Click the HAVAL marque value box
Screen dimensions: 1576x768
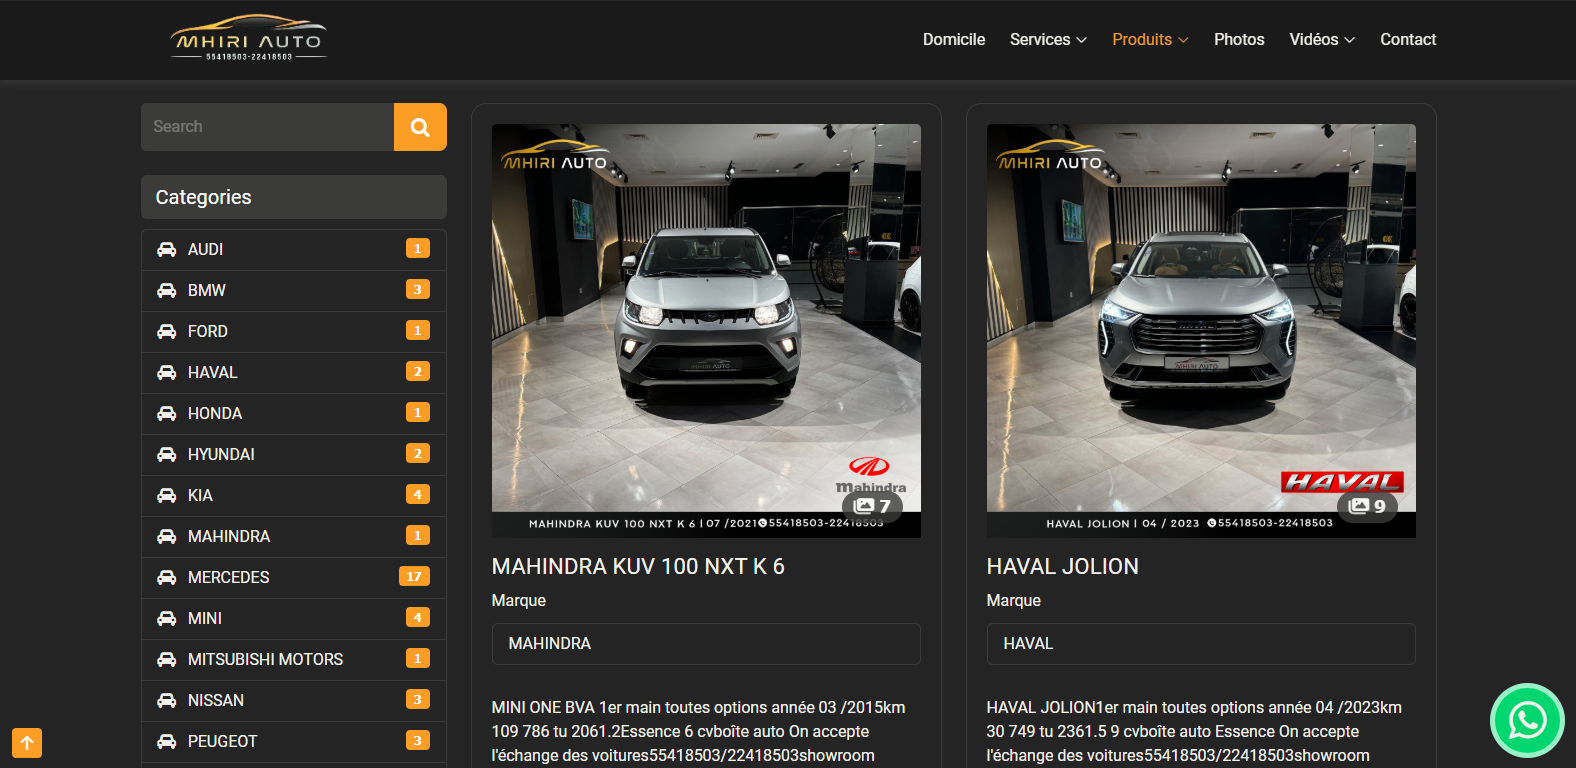pyautogui.click(x=1201, y=644)
